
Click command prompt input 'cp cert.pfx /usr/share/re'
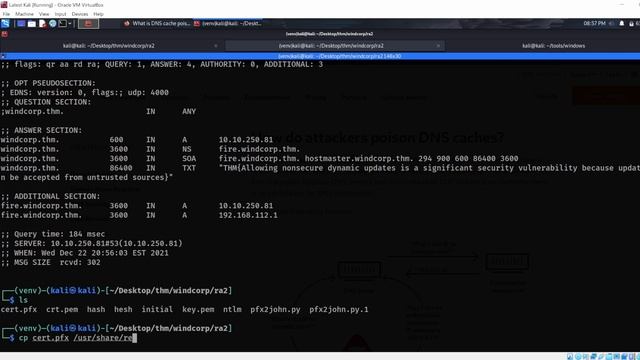[78, 338]
